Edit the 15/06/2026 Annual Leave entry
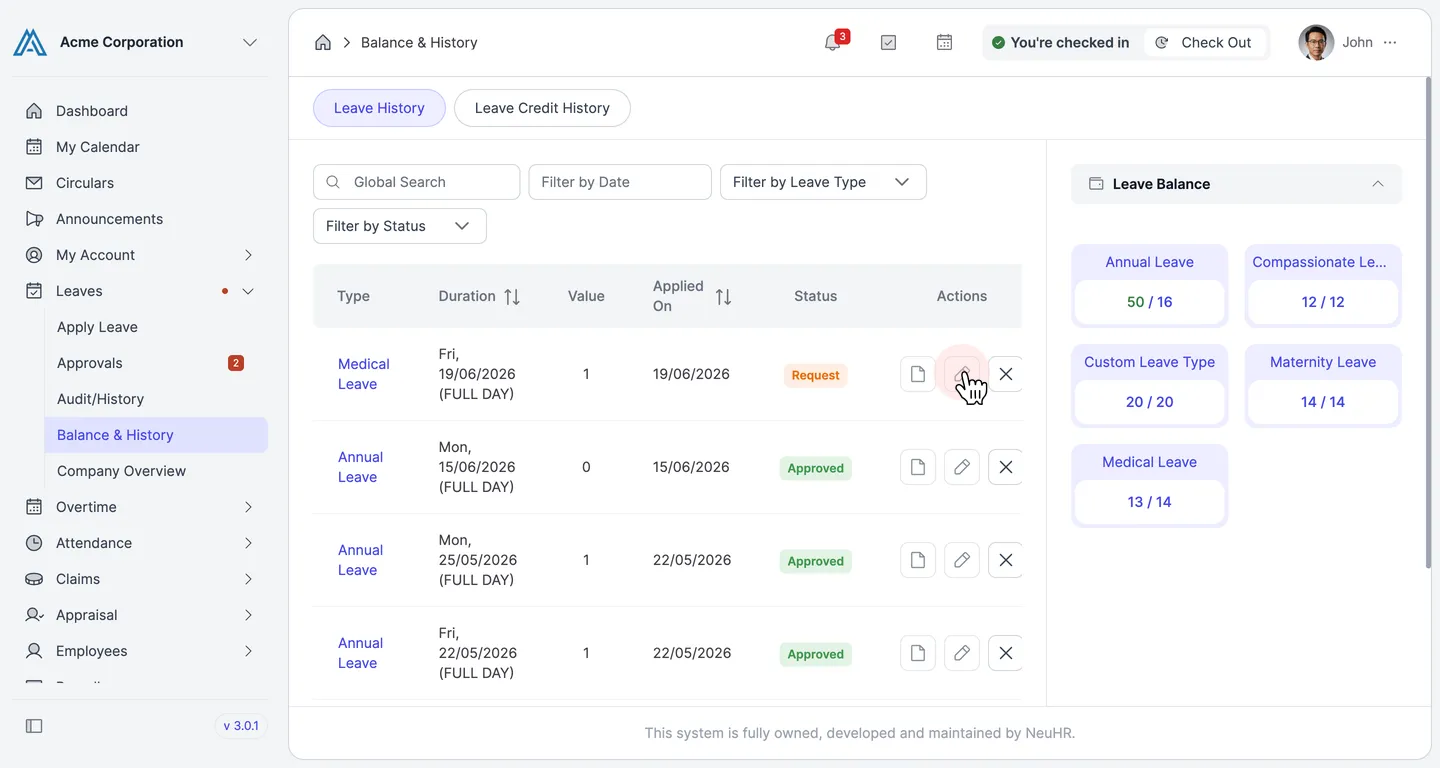Viewport: 1440px width, 768px height. 962,467
